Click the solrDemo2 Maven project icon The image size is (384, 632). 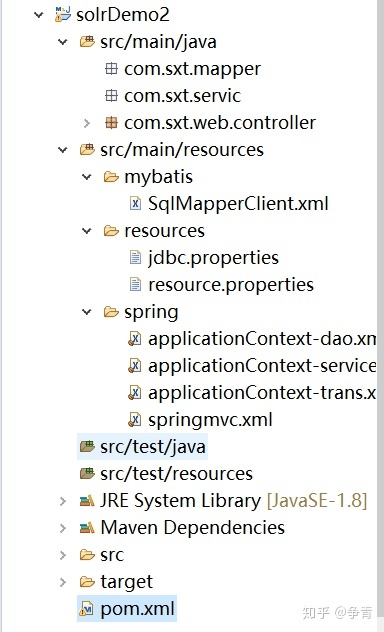pyautogui.click(x=63, y=15)
